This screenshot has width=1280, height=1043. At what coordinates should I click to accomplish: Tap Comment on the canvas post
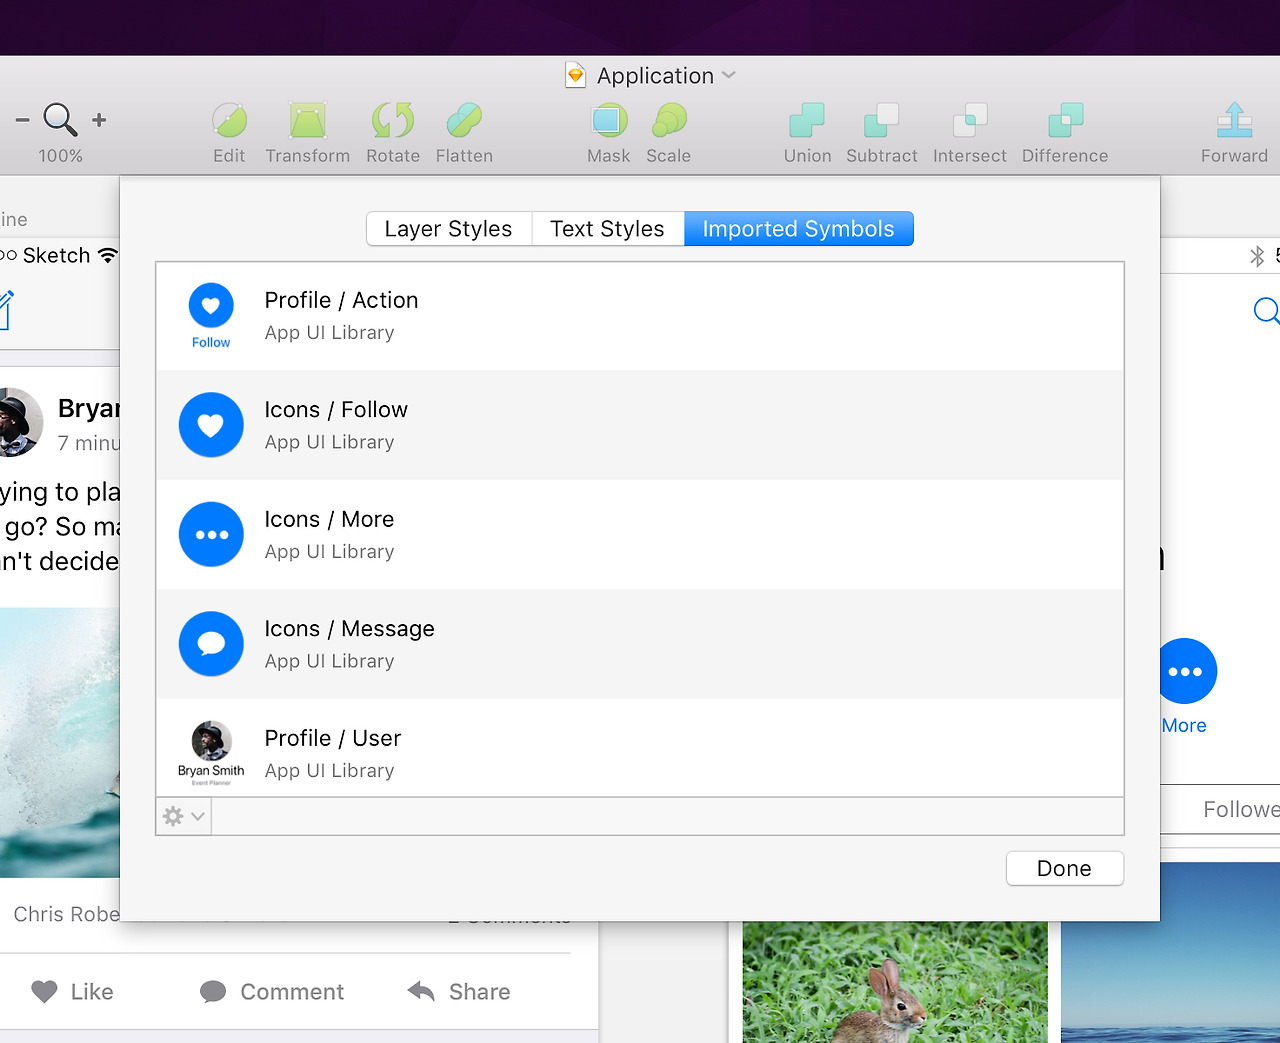pyautogui.click(x=272, y=992)
